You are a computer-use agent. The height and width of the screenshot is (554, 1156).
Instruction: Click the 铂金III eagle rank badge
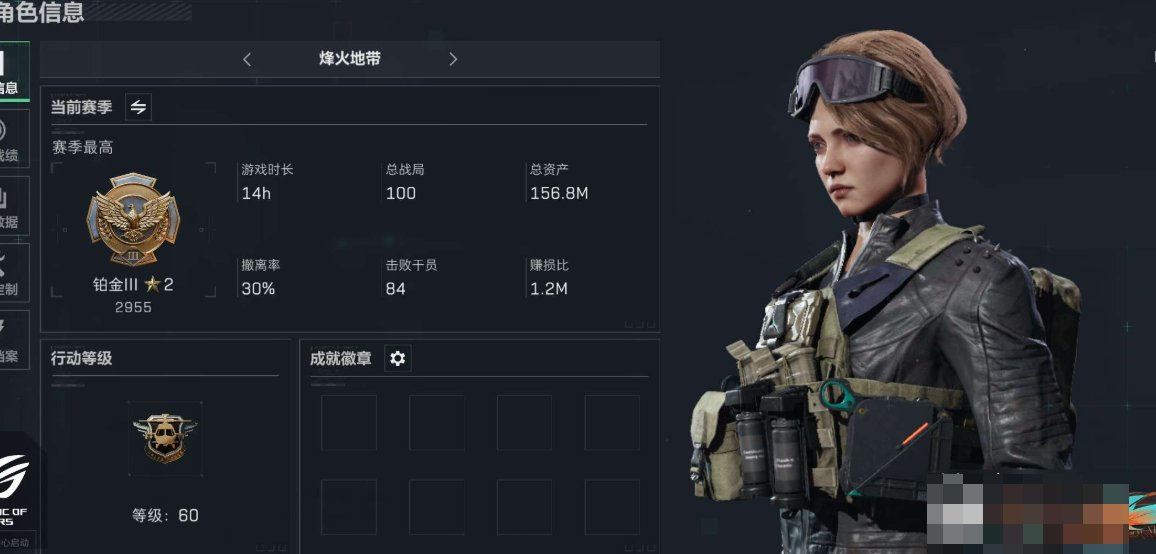(133, 220)
